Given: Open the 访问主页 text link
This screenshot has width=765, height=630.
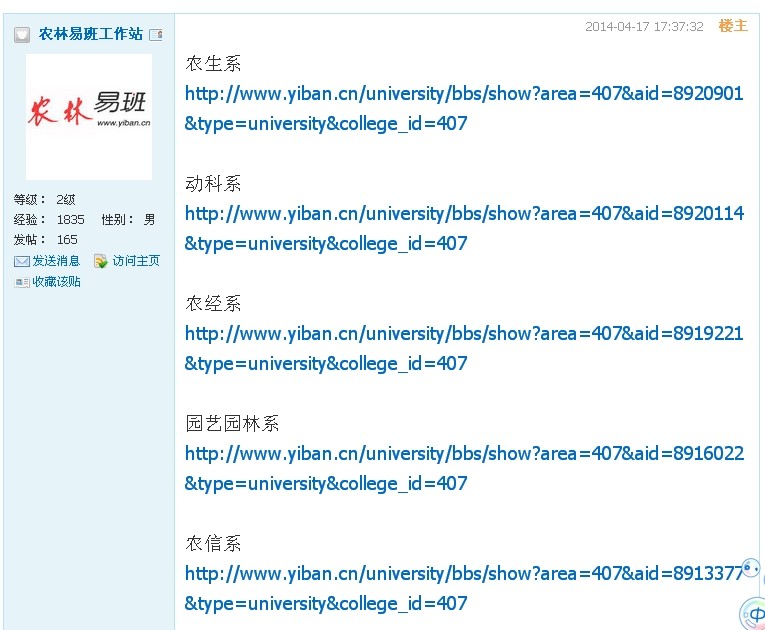Looking at the screenshot, I should (136, 261).
